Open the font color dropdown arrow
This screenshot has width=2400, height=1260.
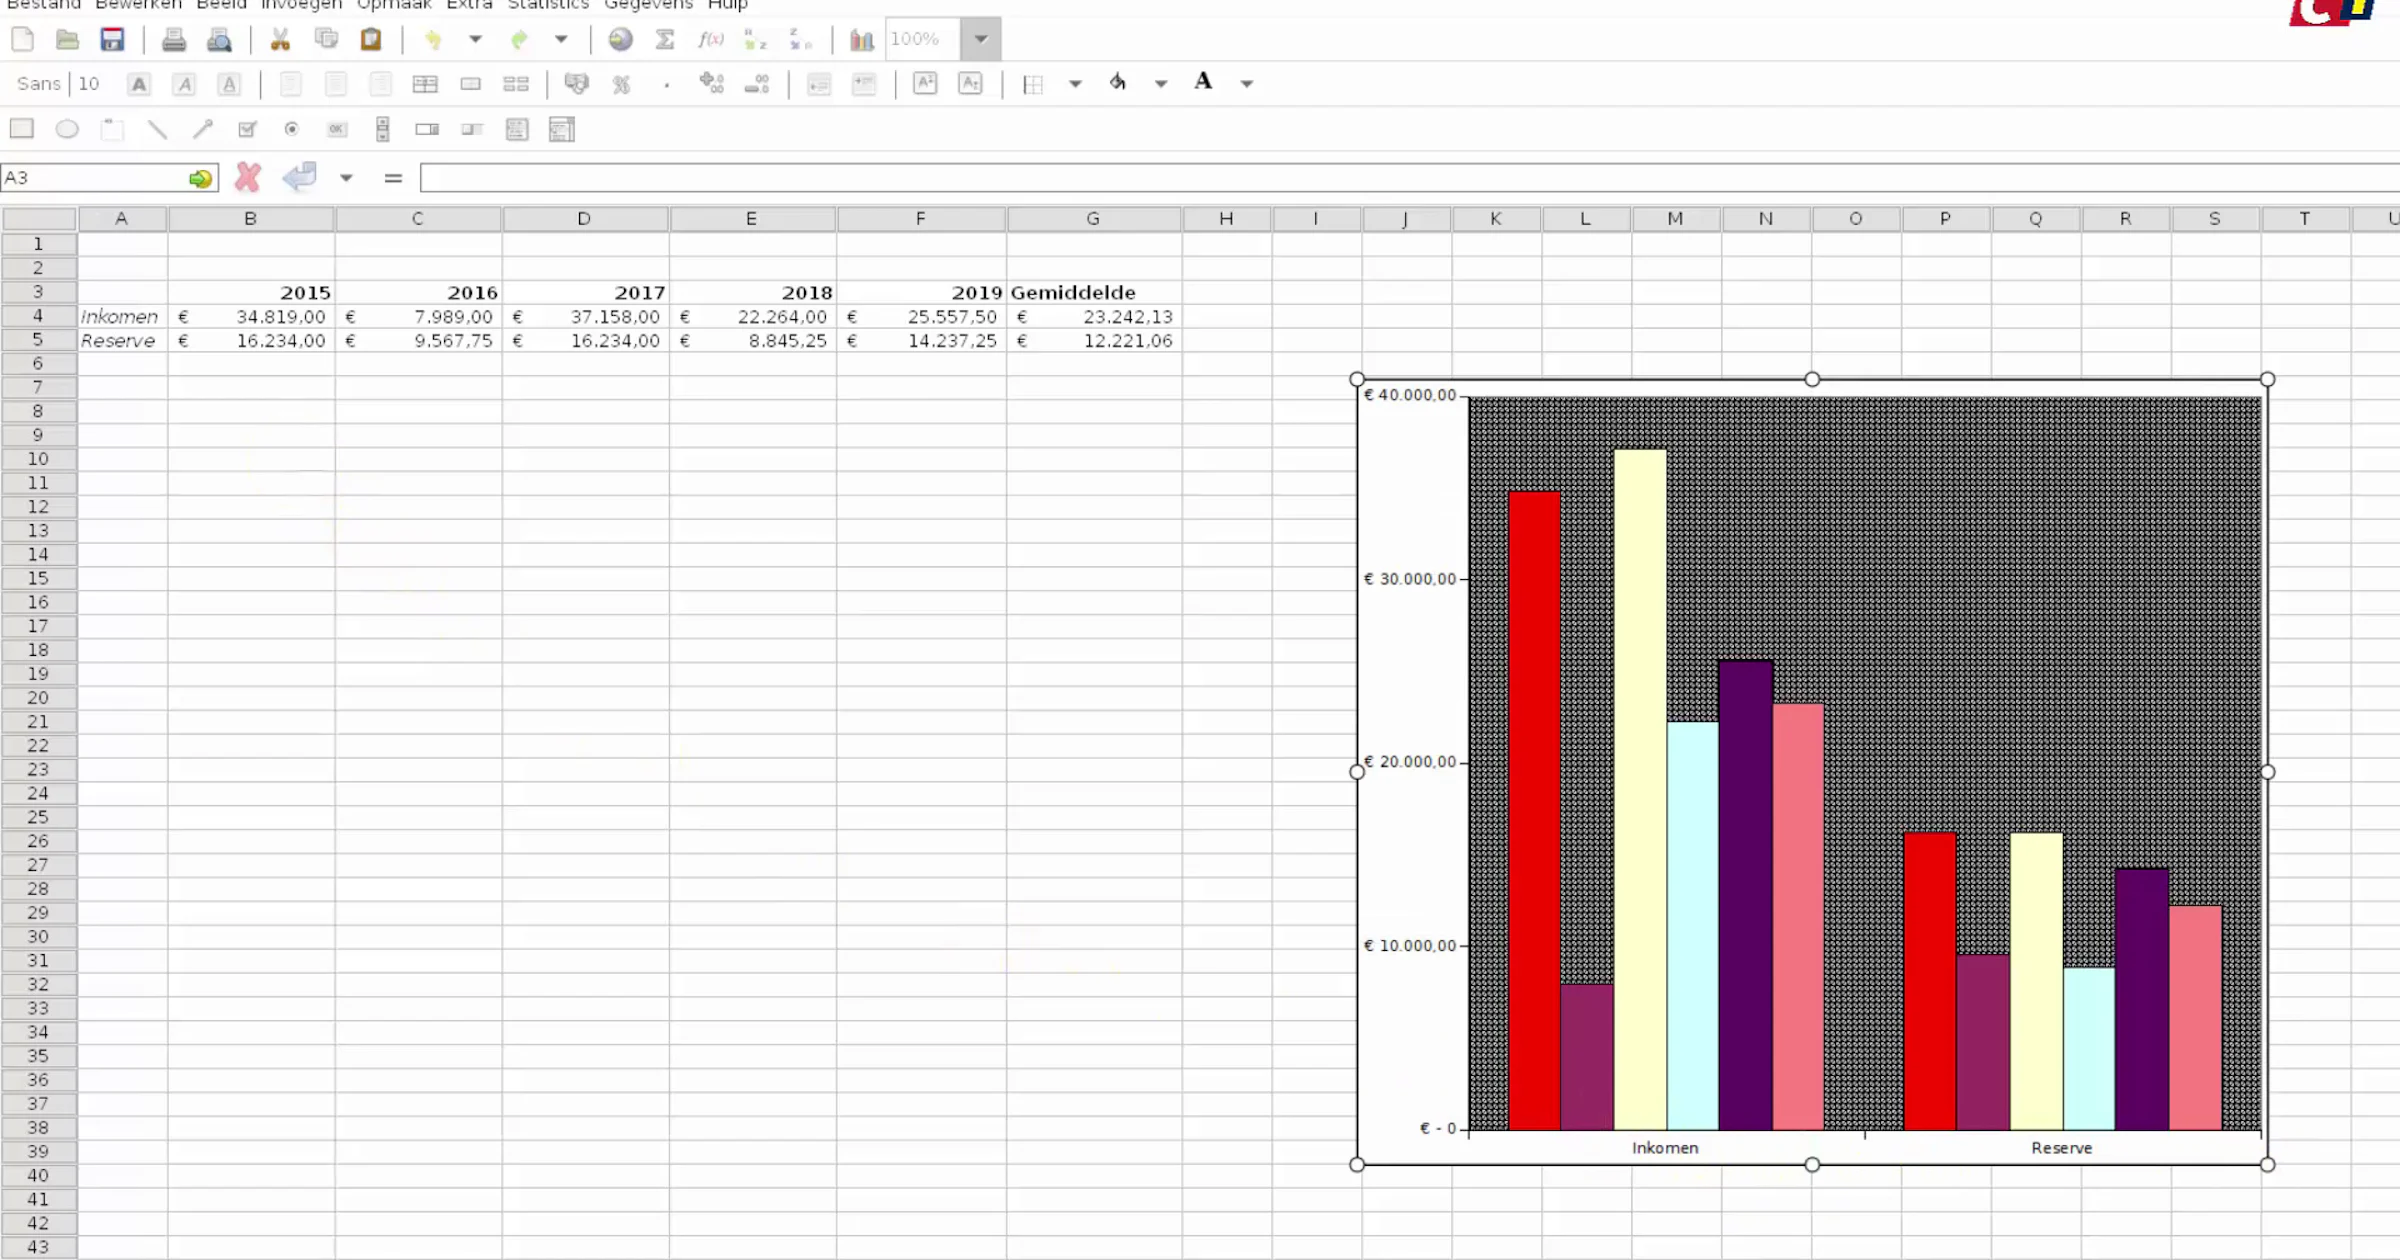1247,84
